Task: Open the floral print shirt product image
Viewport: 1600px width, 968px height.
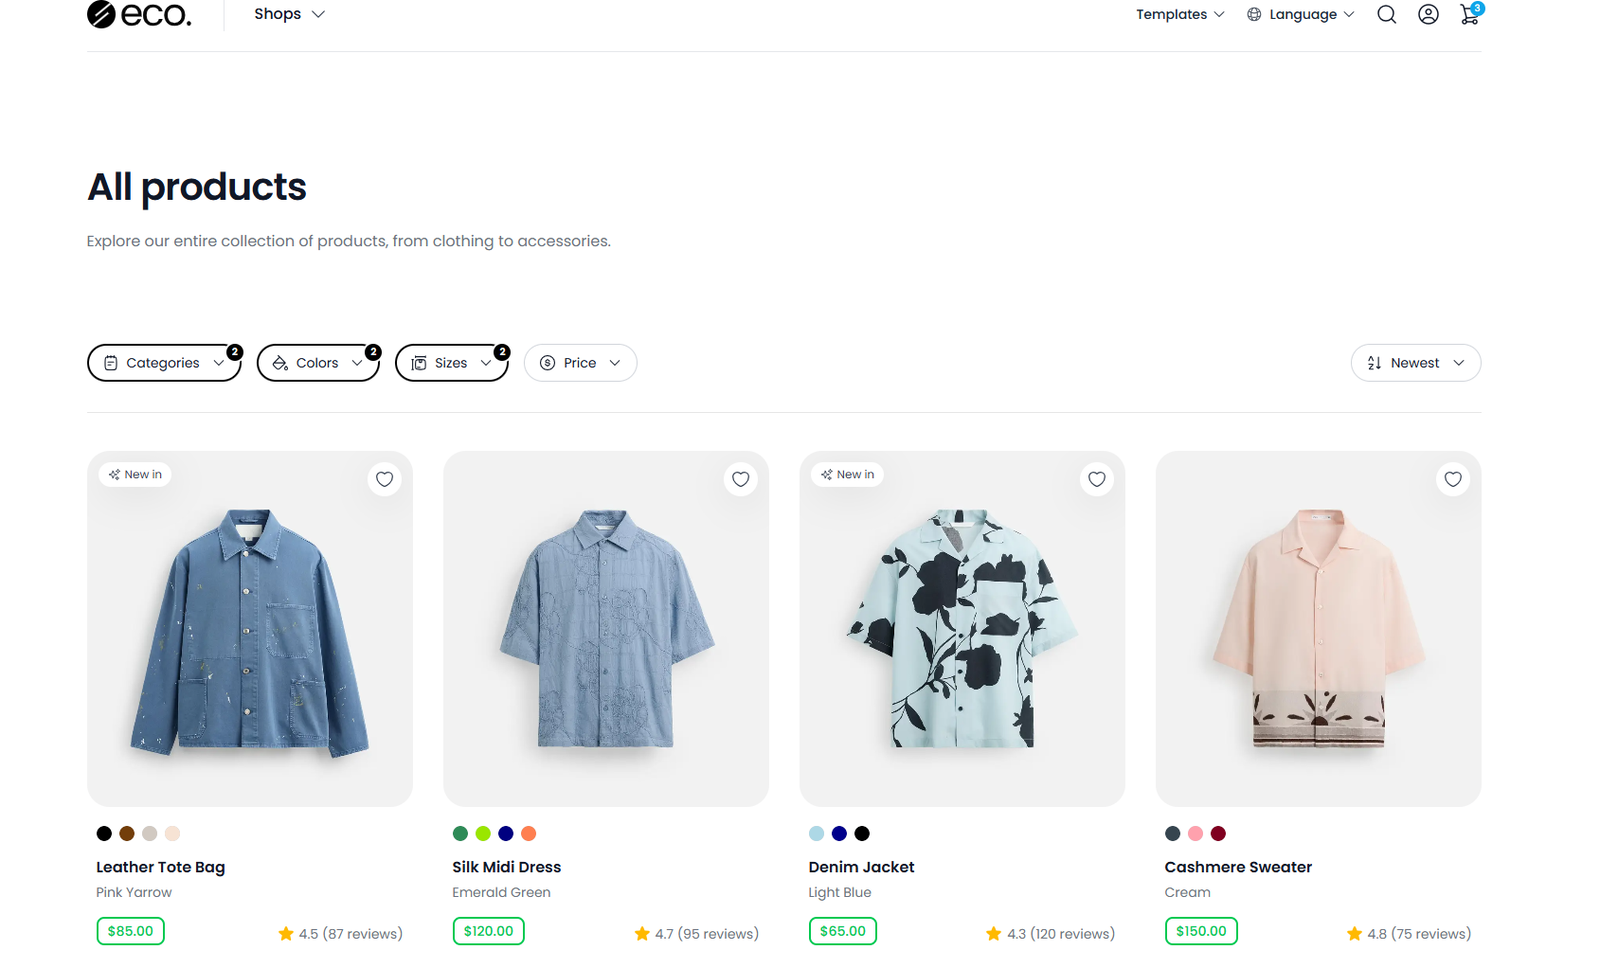Action: tap(962, 629)
